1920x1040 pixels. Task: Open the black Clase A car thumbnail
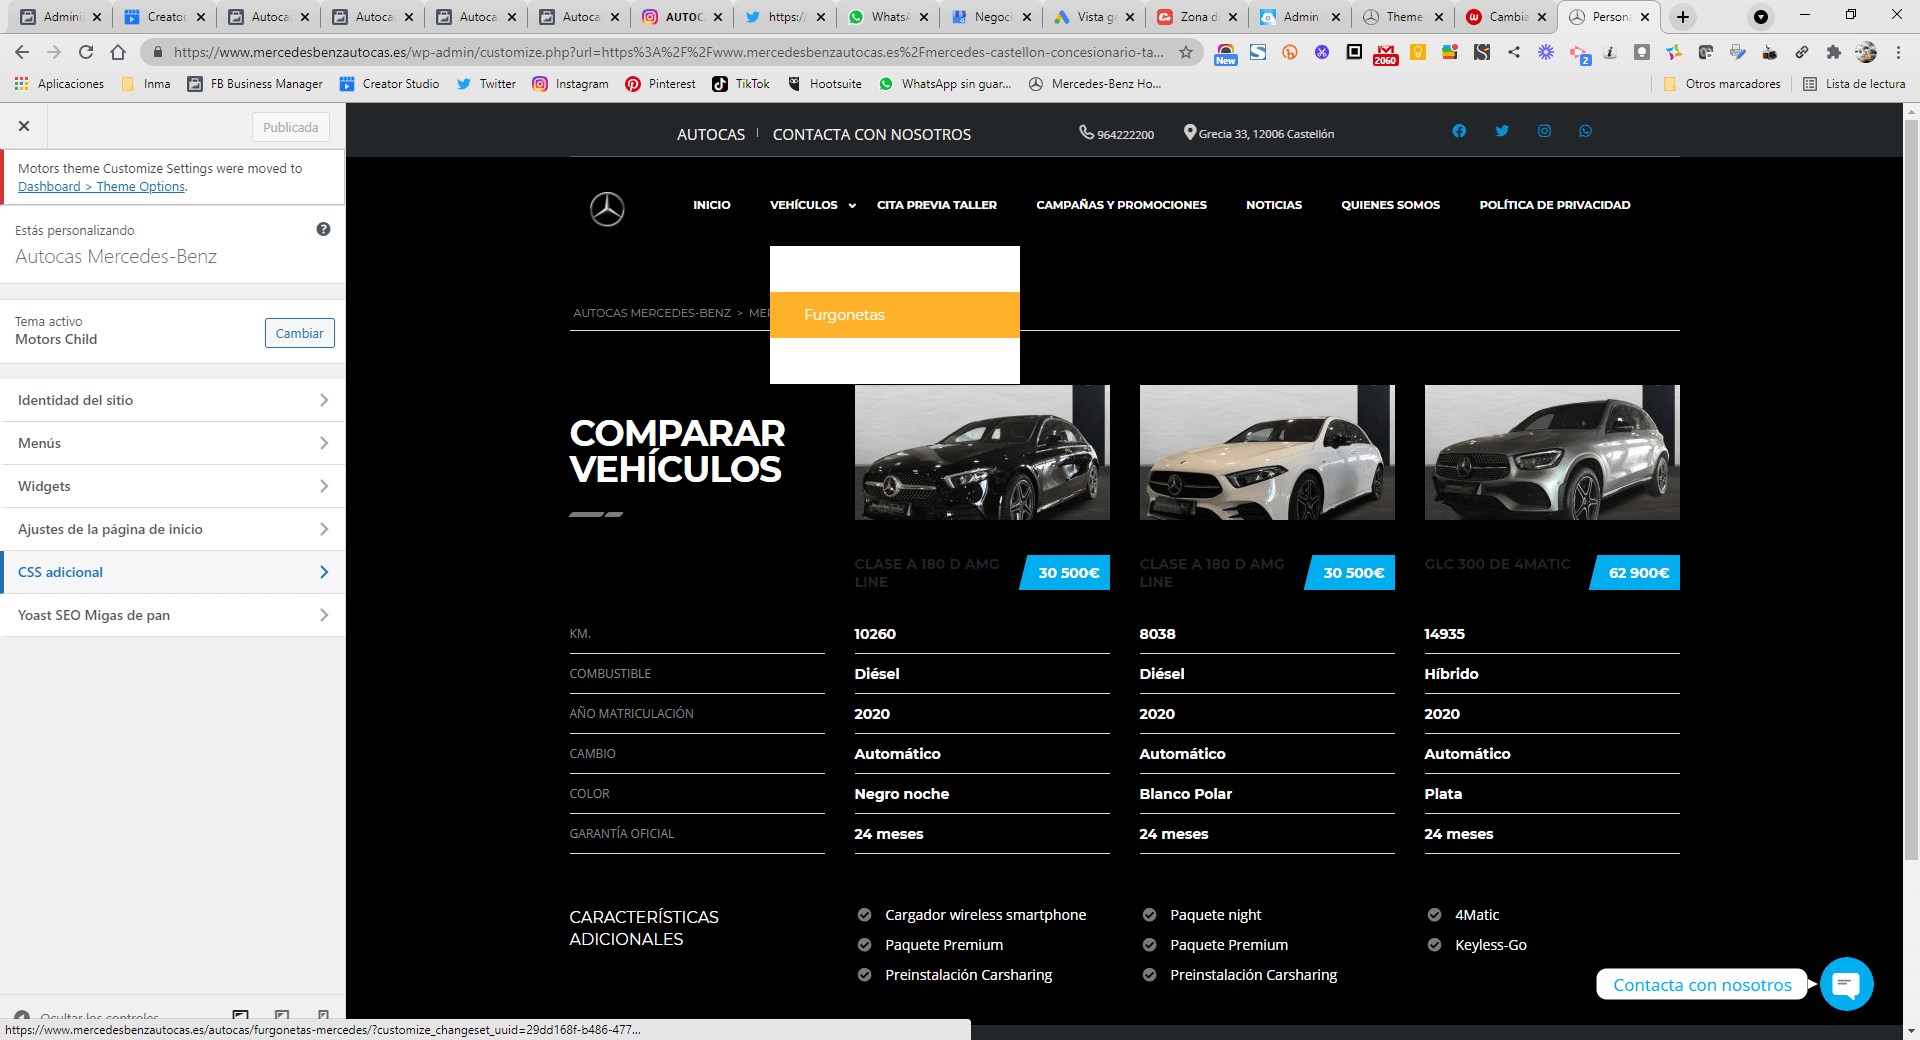tap(982, 452)
